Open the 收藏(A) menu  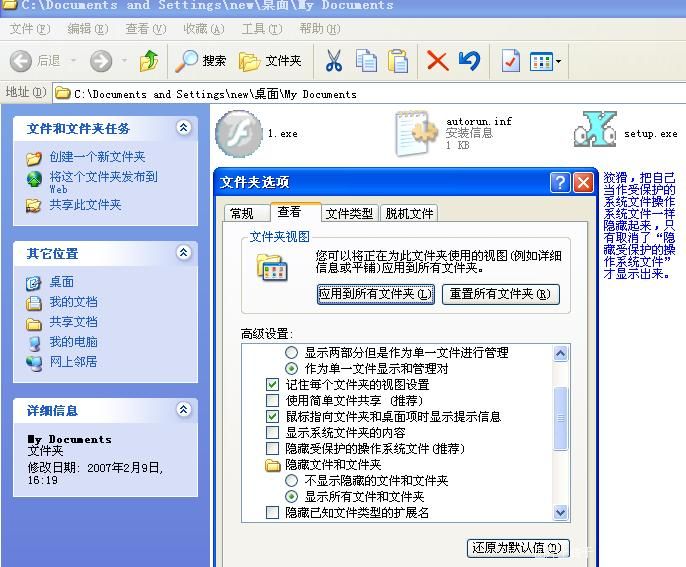point(203,29)
